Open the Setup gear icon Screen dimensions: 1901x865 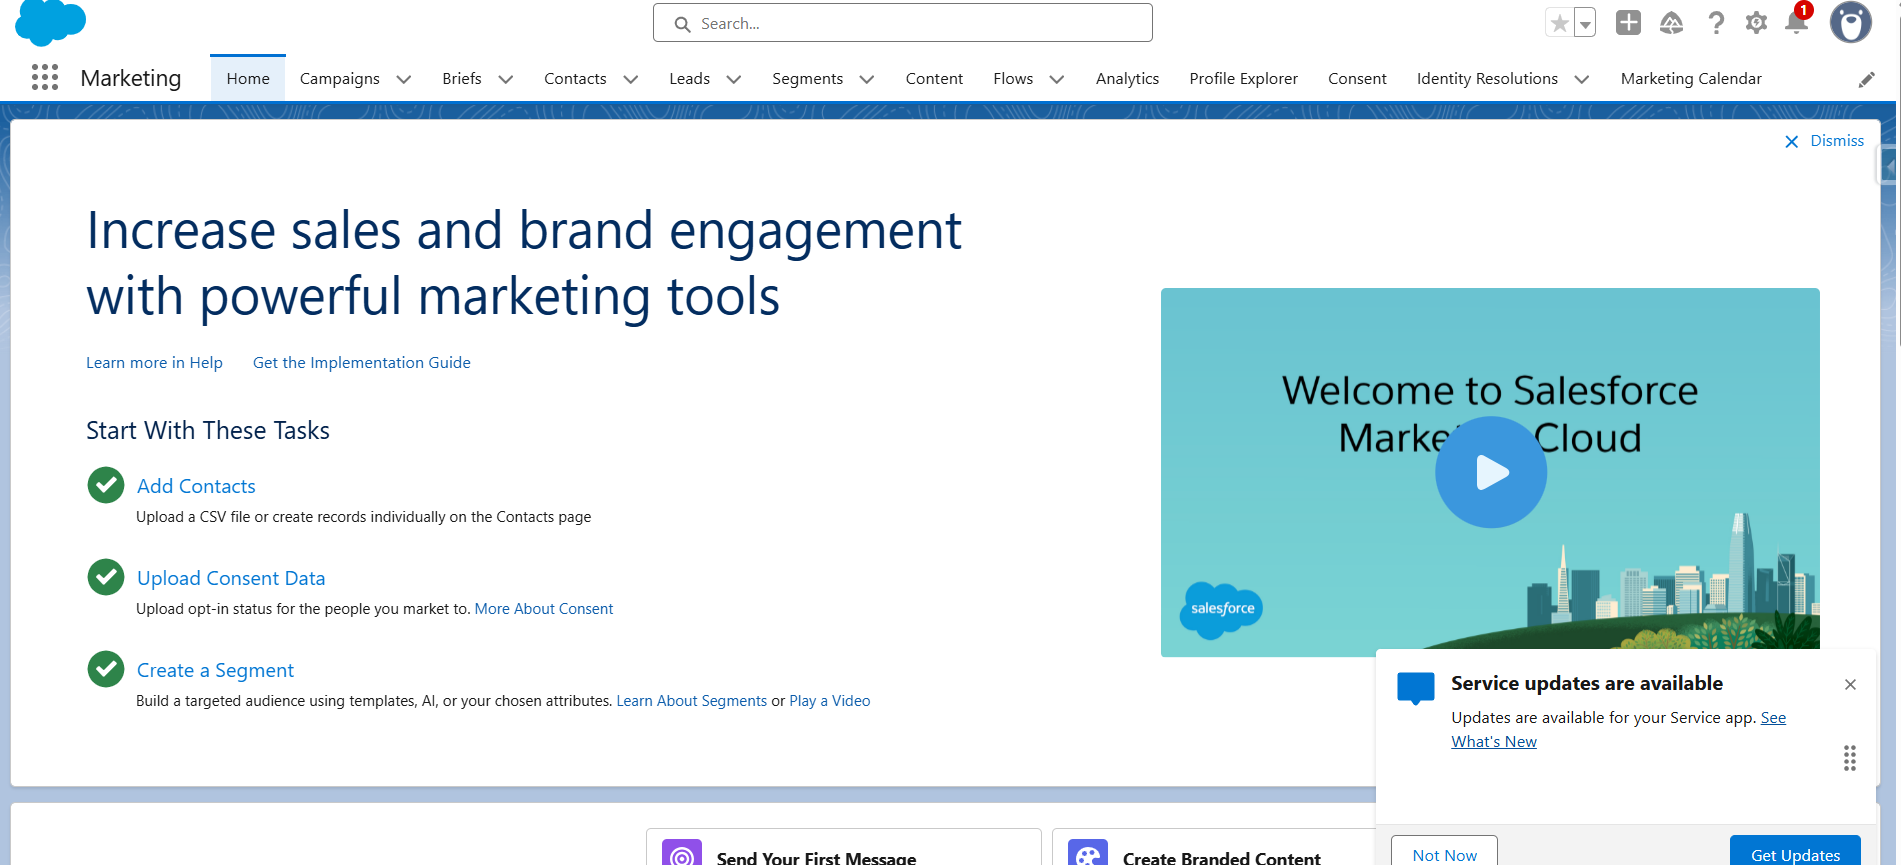[1756, 22]
